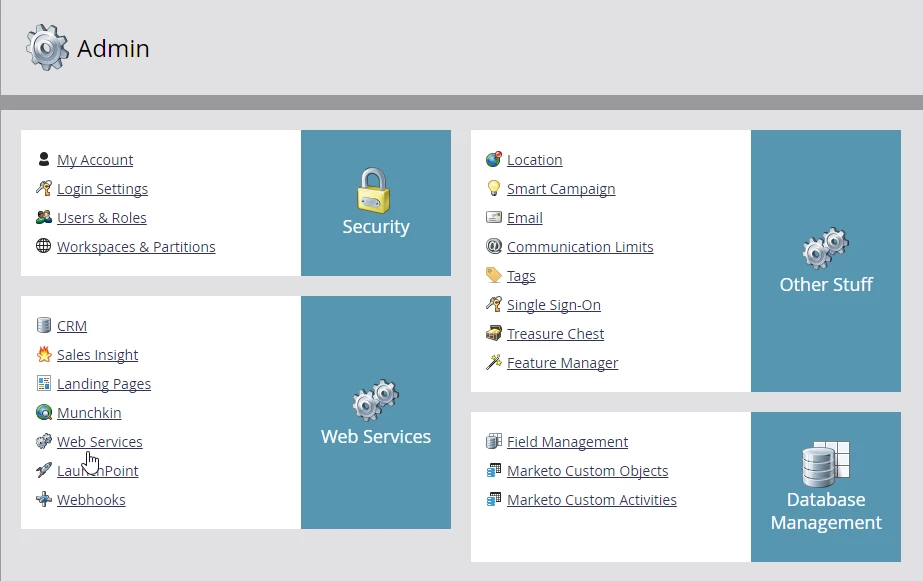
Task: Open the Email admin link
Action: point(524,218)
